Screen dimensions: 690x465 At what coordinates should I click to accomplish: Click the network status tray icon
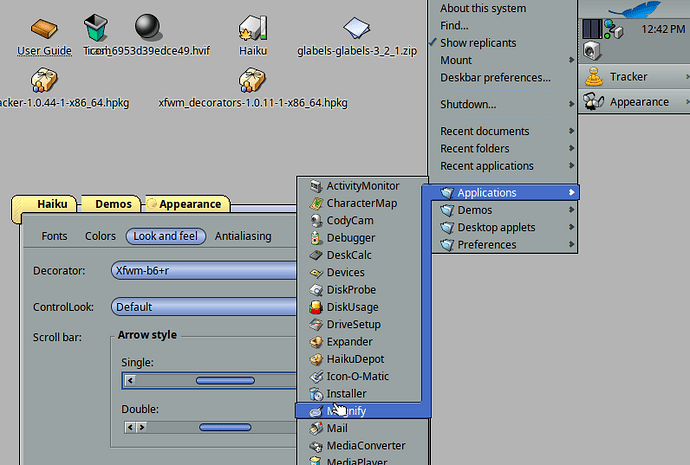pyautogui.click(x=613, y=29)
